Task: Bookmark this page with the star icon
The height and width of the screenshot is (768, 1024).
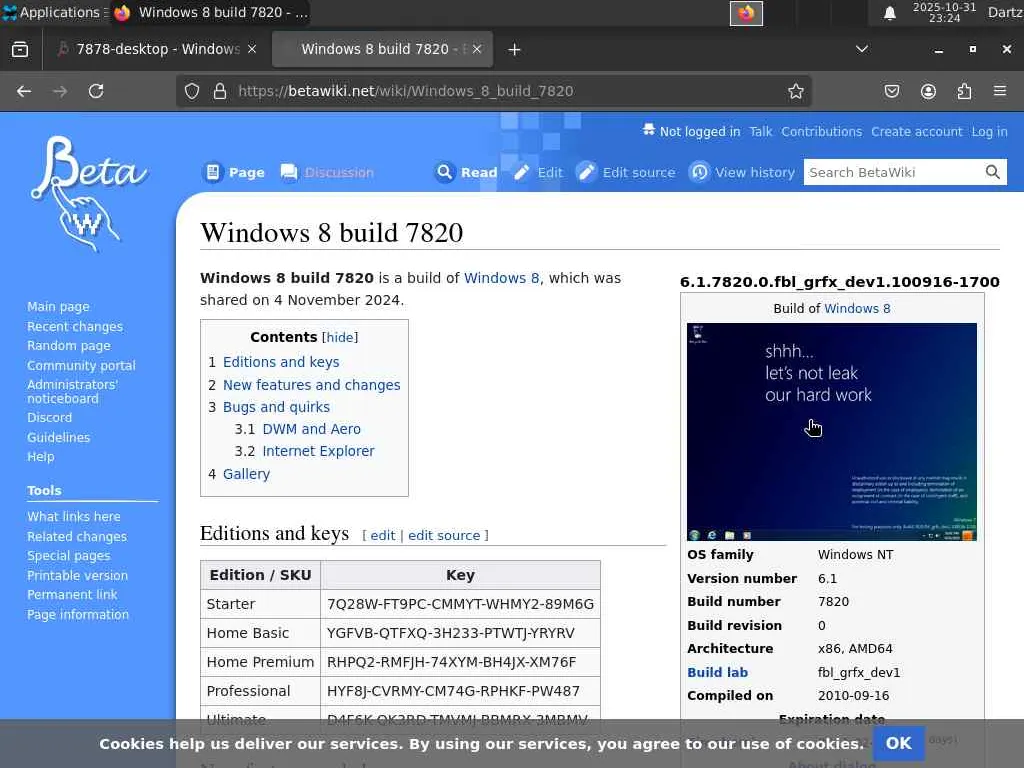Action: point(795,91)
